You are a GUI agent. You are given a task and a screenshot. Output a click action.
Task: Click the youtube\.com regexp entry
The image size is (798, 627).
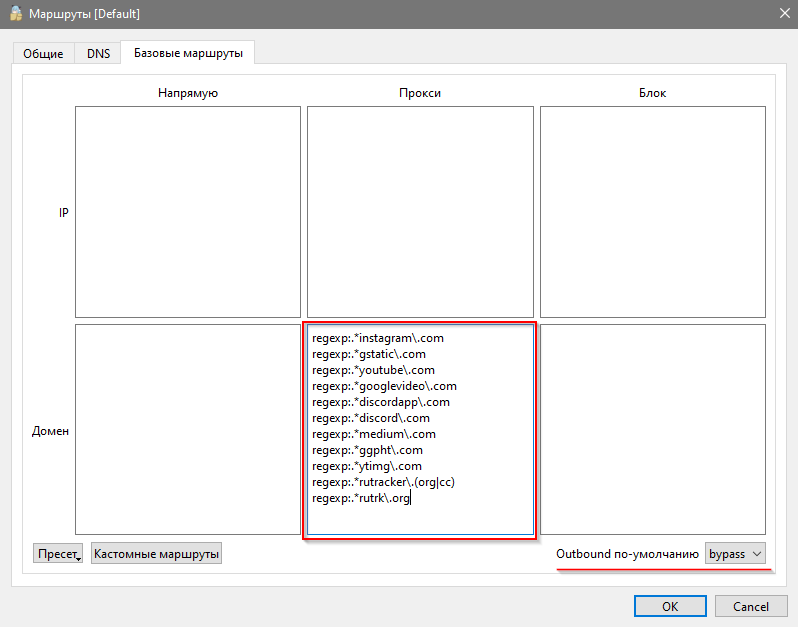373,370
